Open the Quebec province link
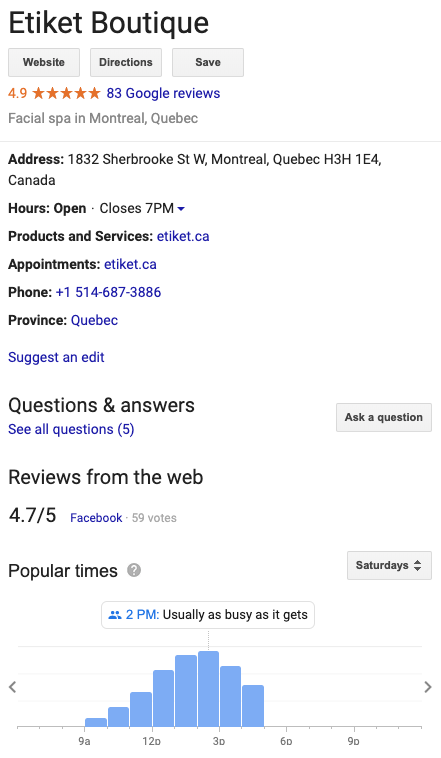The width and height of the screenshot is (441, 758). tap(94, 320)
